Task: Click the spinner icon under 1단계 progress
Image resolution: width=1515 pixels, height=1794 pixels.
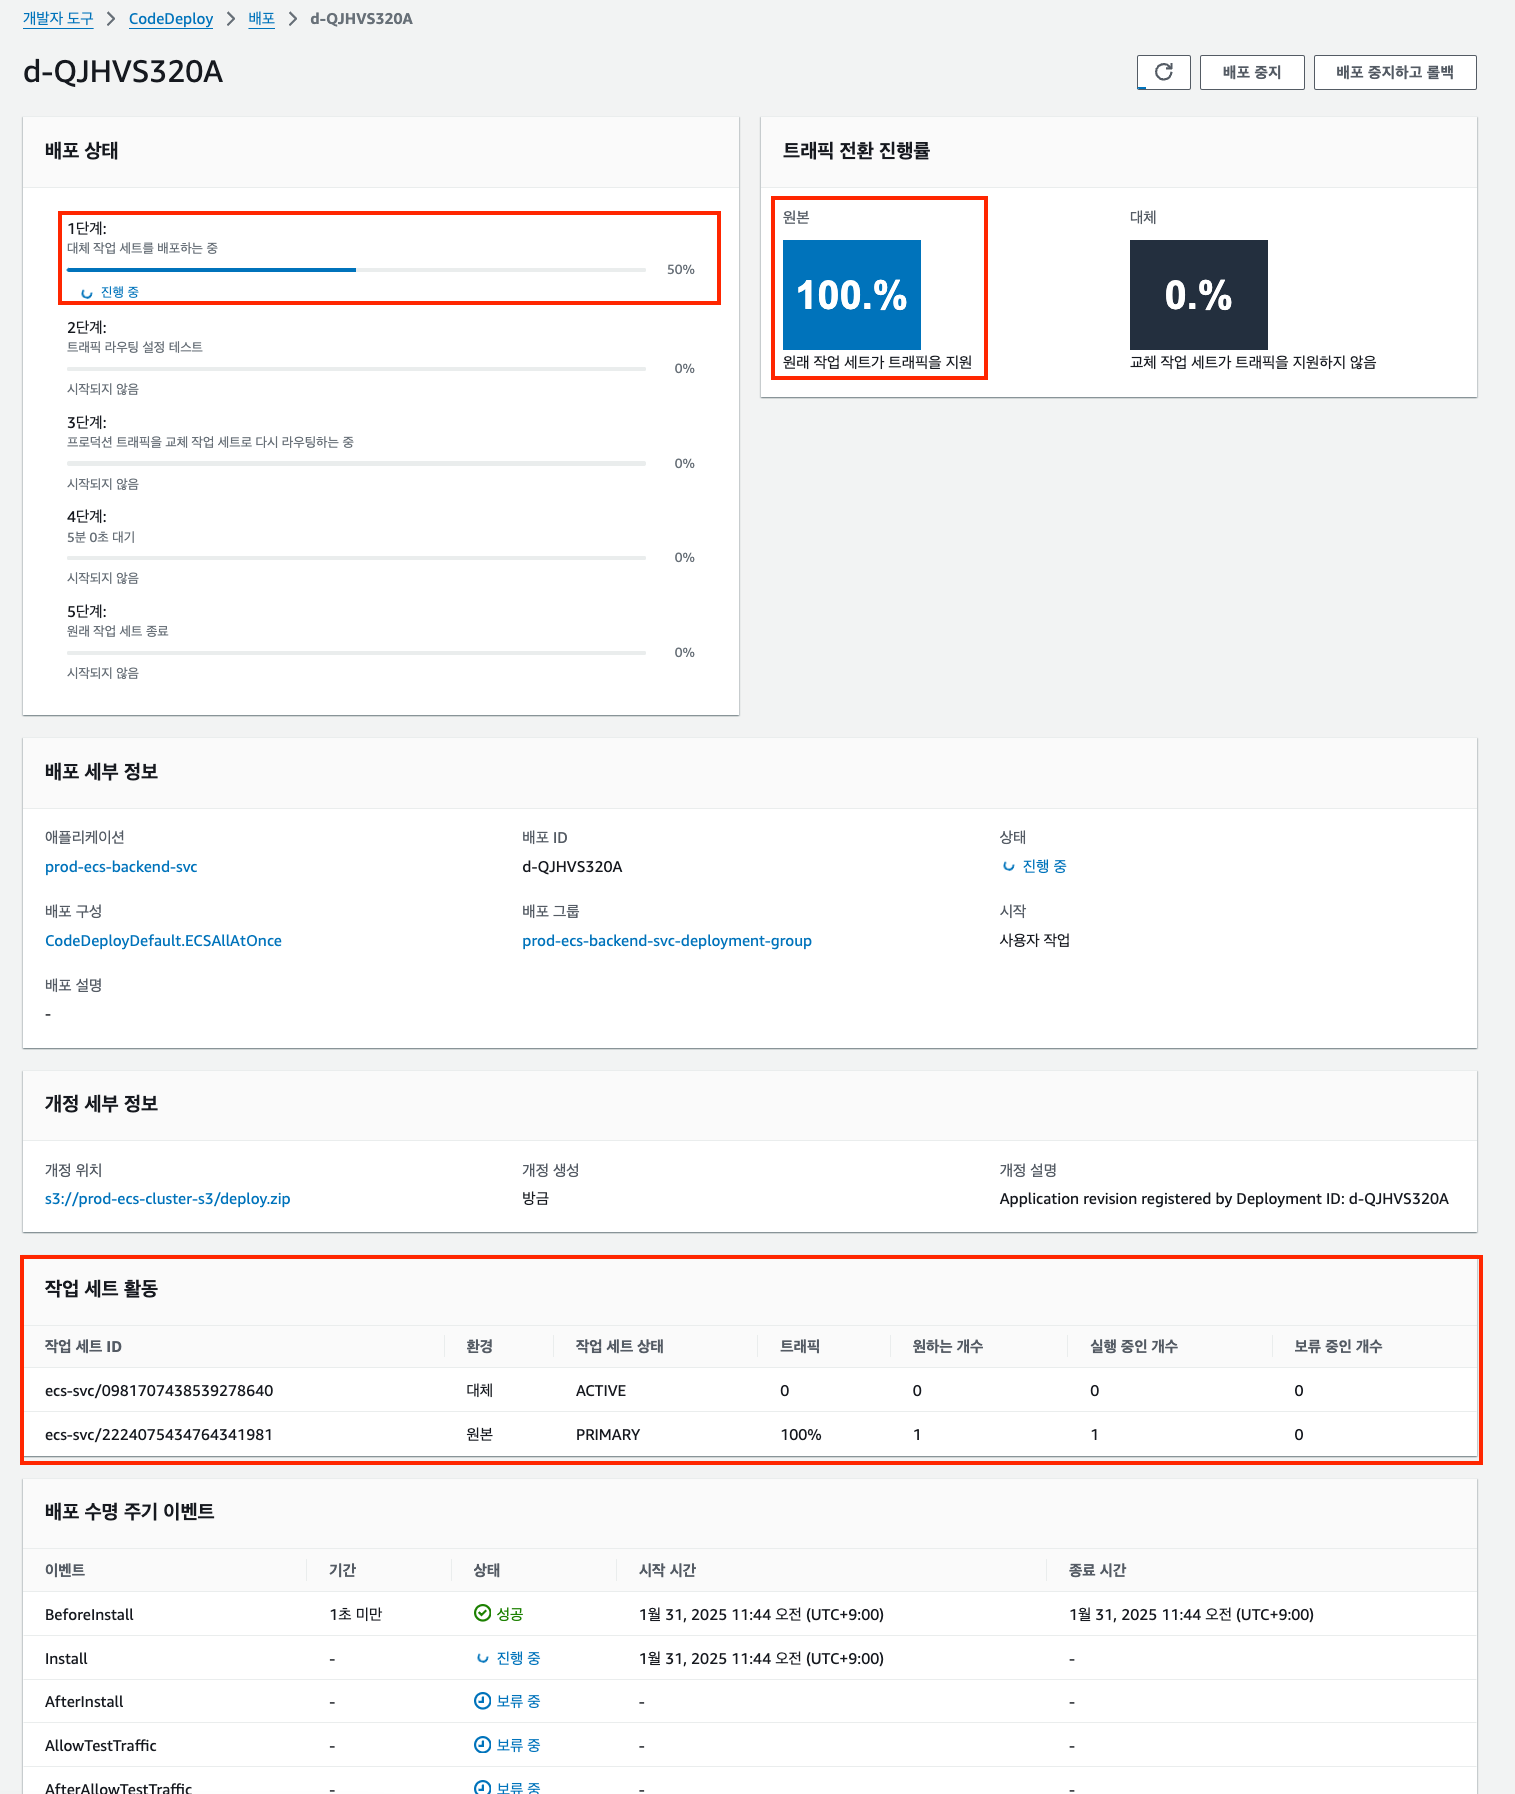Action: [x=87, y=293]
